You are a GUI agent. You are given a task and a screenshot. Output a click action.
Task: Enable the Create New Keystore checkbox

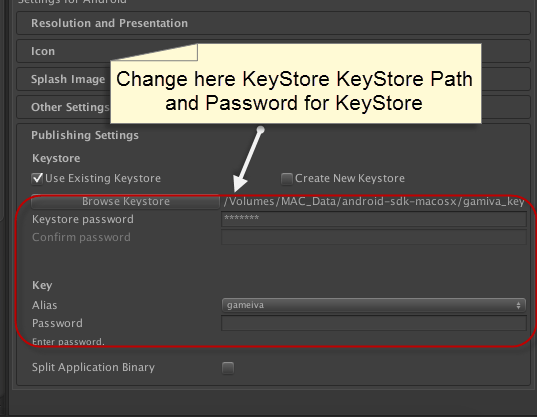(x=287, y=178)
